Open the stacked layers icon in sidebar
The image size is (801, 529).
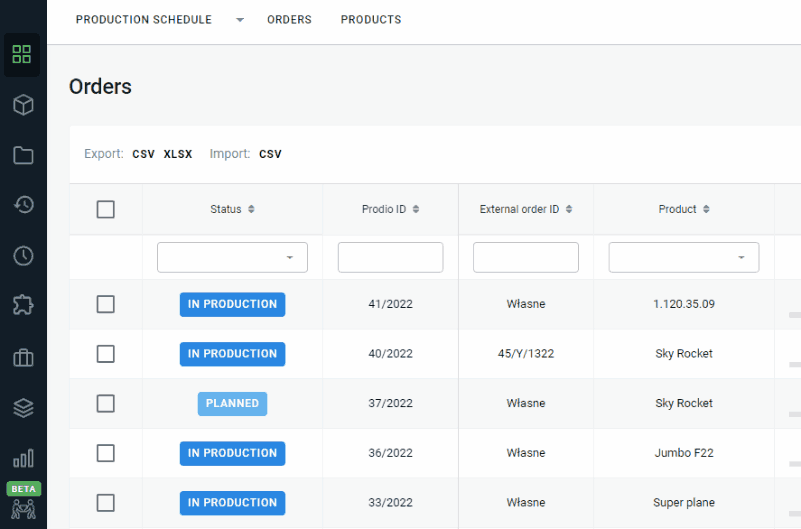[x=23, y=407]
